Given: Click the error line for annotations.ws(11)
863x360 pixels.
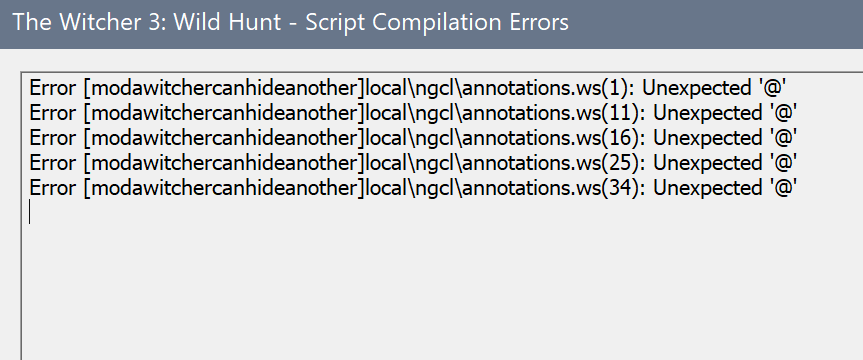Looking at the screenshot, I should (x=413, y=113).
